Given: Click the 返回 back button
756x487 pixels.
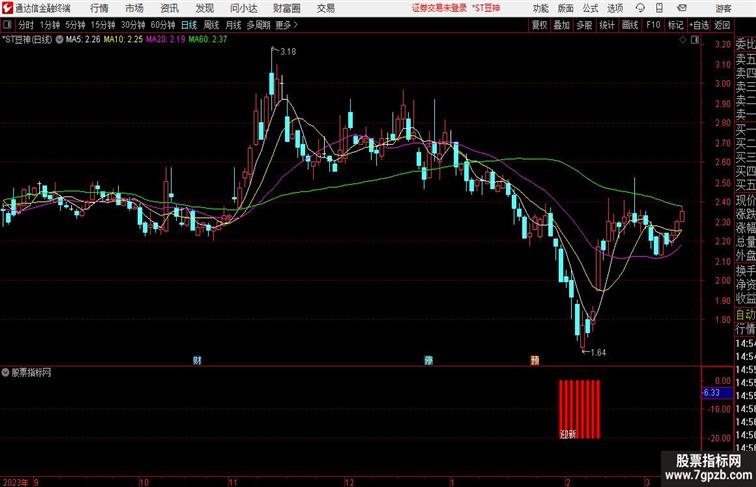Looking at the screenshot, I should 722,25.
